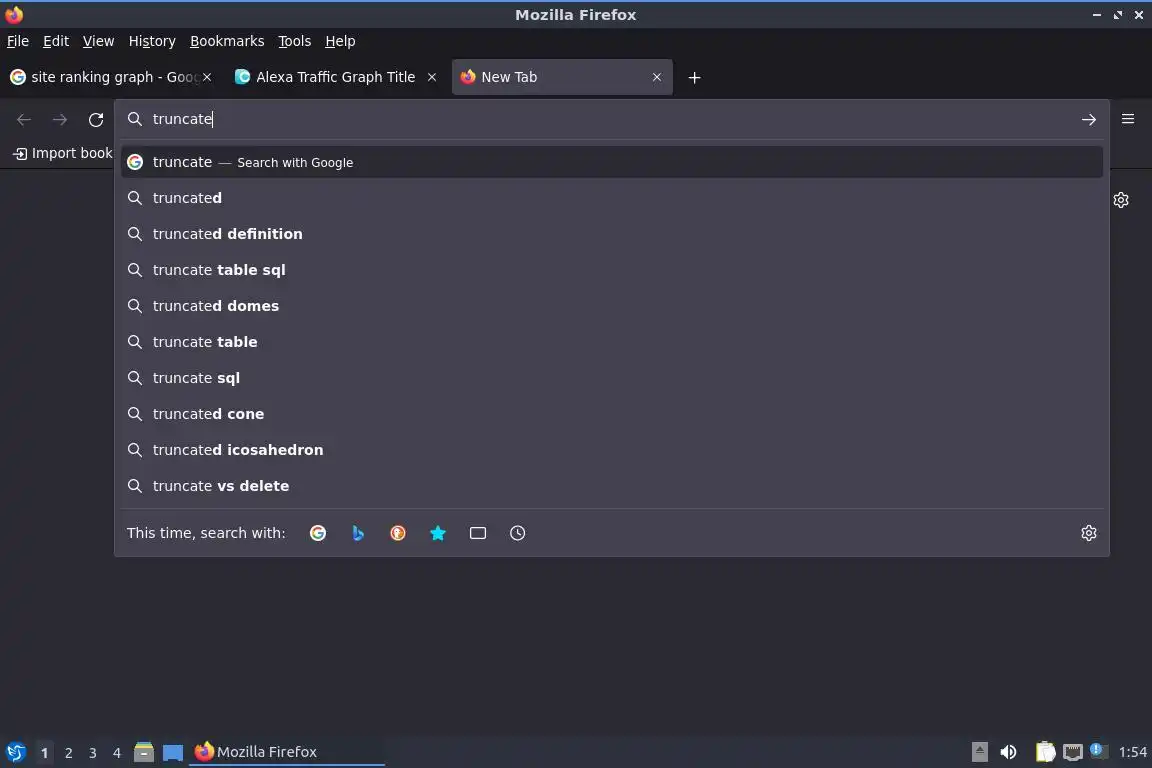This screenshot has width=1152, height=768.
Task: Open a new tab with plus button
Action: pos(694,77)
